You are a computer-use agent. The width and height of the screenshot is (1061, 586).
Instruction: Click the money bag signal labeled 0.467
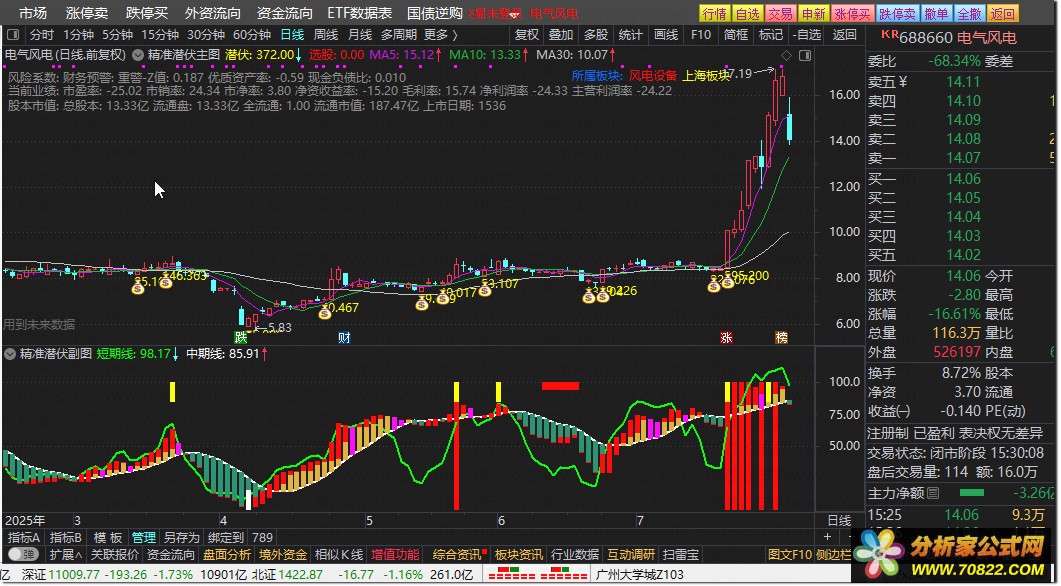pyautogui.click(x=325, y=311)
